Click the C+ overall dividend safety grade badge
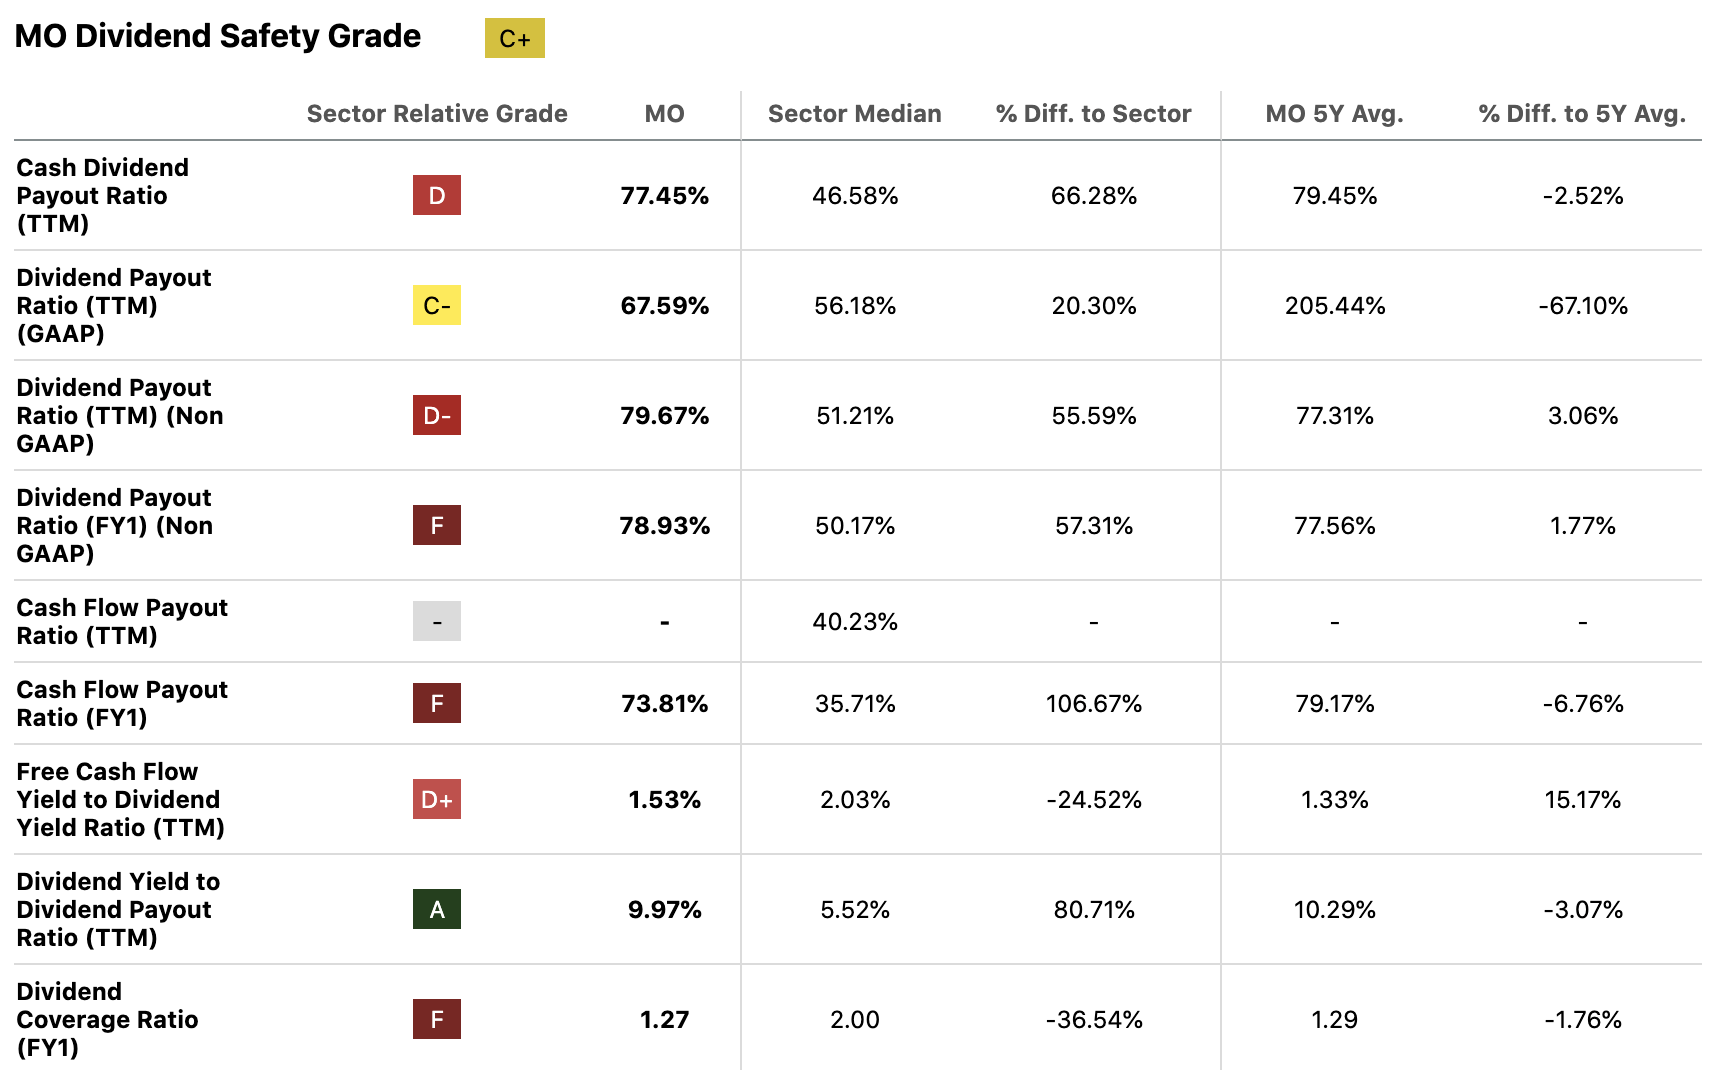This screenshot has height=1070, width=1734. [514, 38]
